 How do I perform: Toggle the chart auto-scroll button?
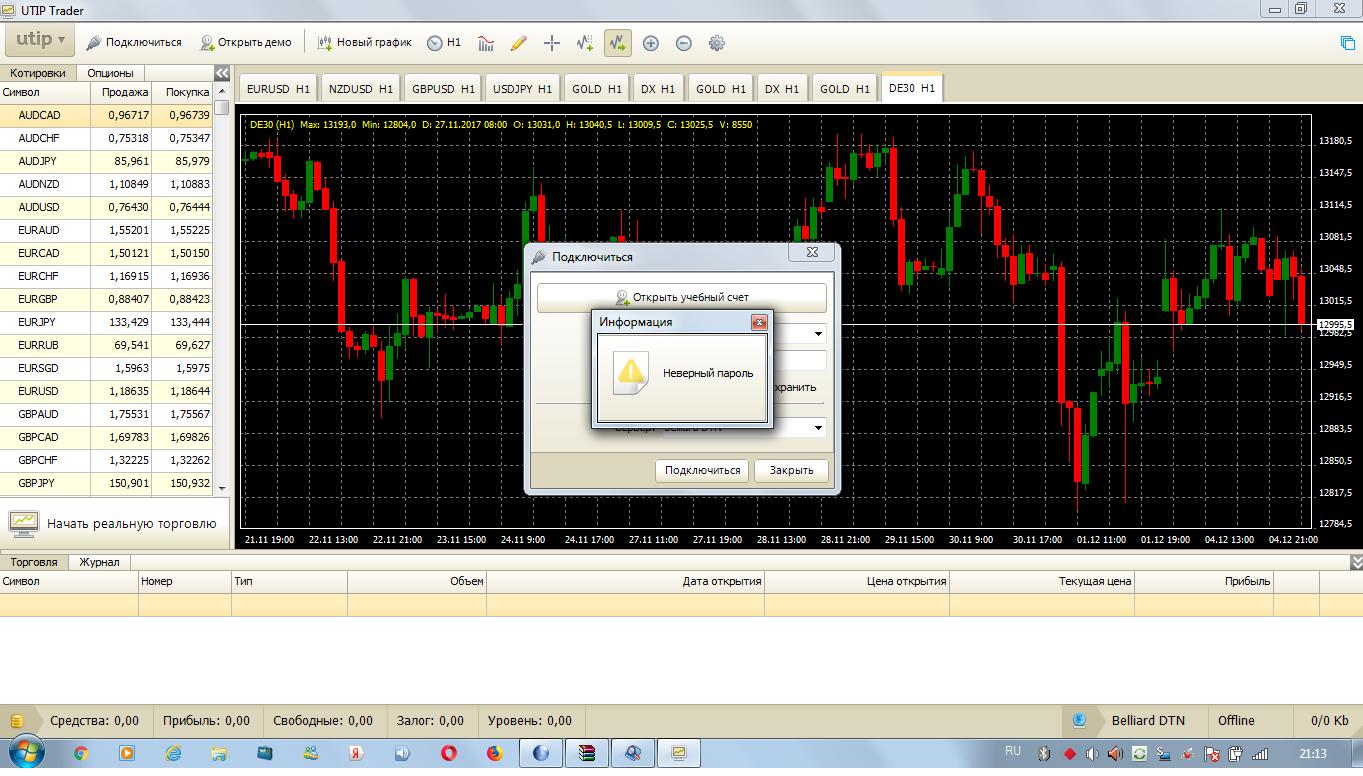[617, 43]
